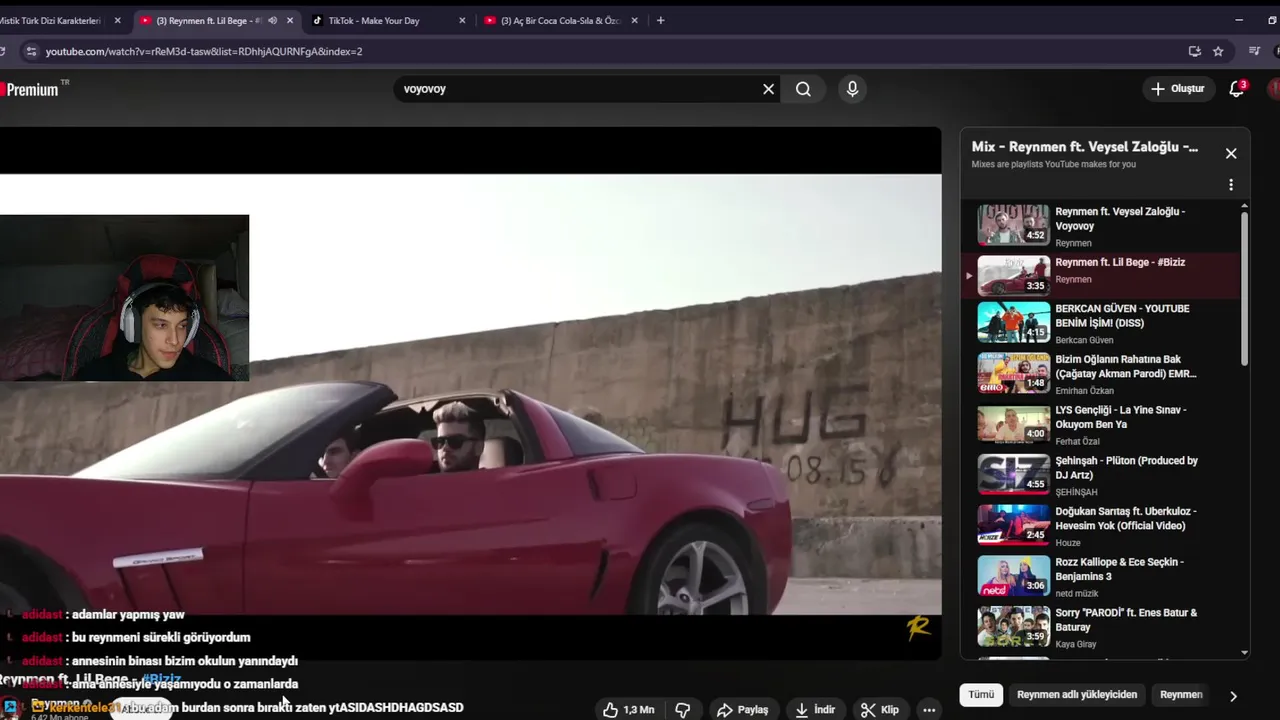This screenshot has height=720, width=1280.
Task: Bookmark this page with star icon
Action: click(x=1218, y=51)
